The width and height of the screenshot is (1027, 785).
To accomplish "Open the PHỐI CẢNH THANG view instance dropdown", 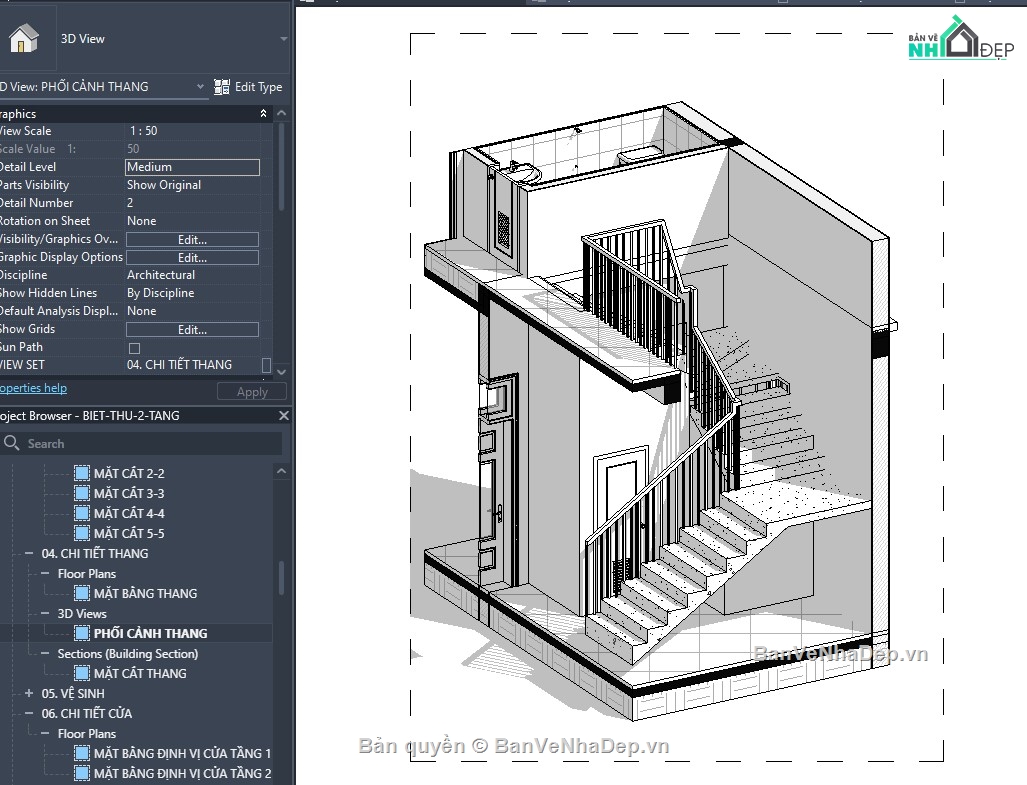I will click(x=200, y=86).
